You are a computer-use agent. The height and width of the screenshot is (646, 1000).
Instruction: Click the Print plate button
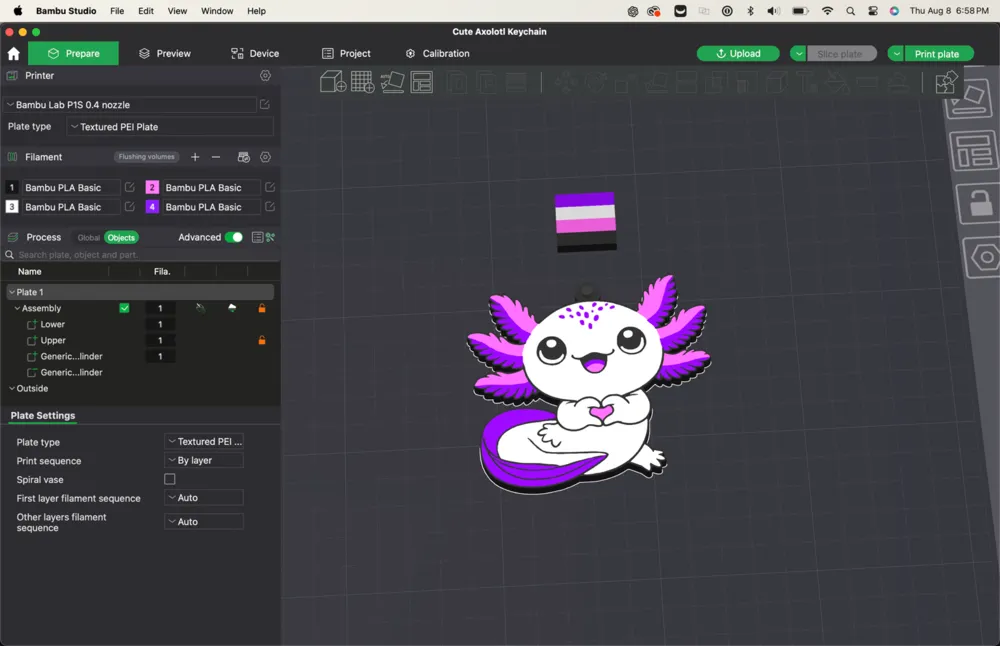click(x=939, y=54)
